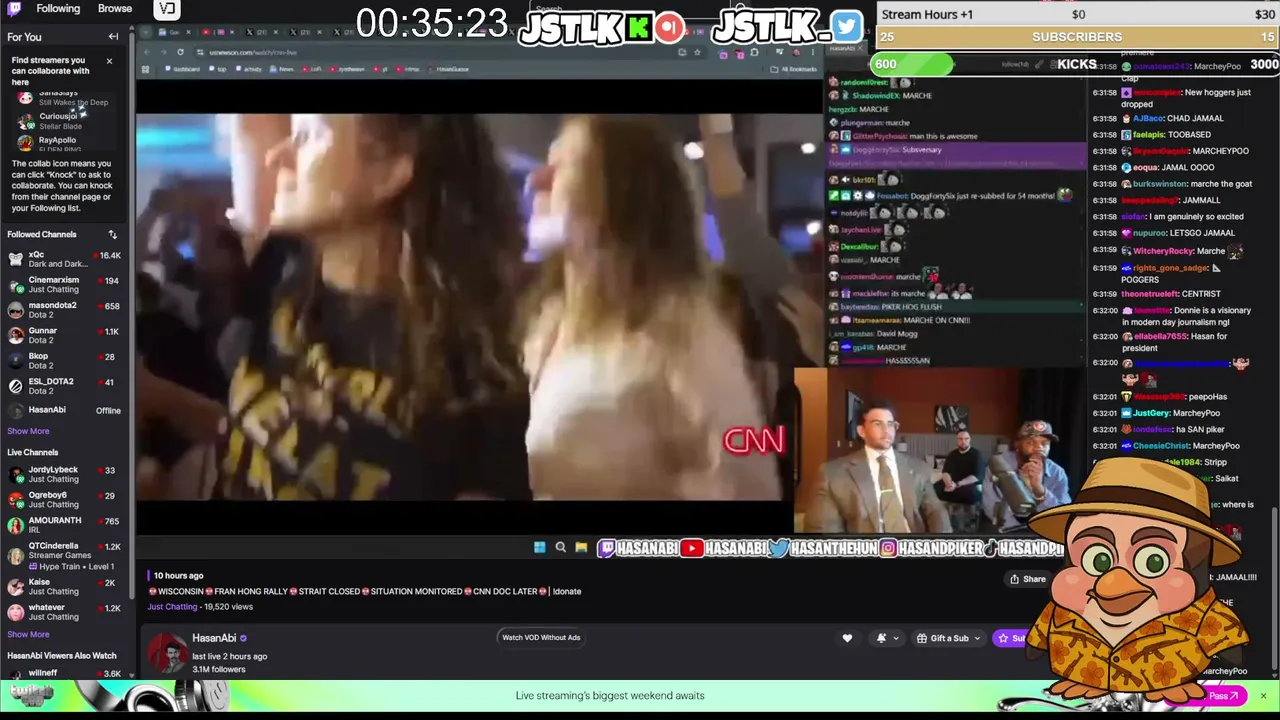Toggle follow heart for HasanAbi
Screen dimensions: 1280x720
point(847,638)
